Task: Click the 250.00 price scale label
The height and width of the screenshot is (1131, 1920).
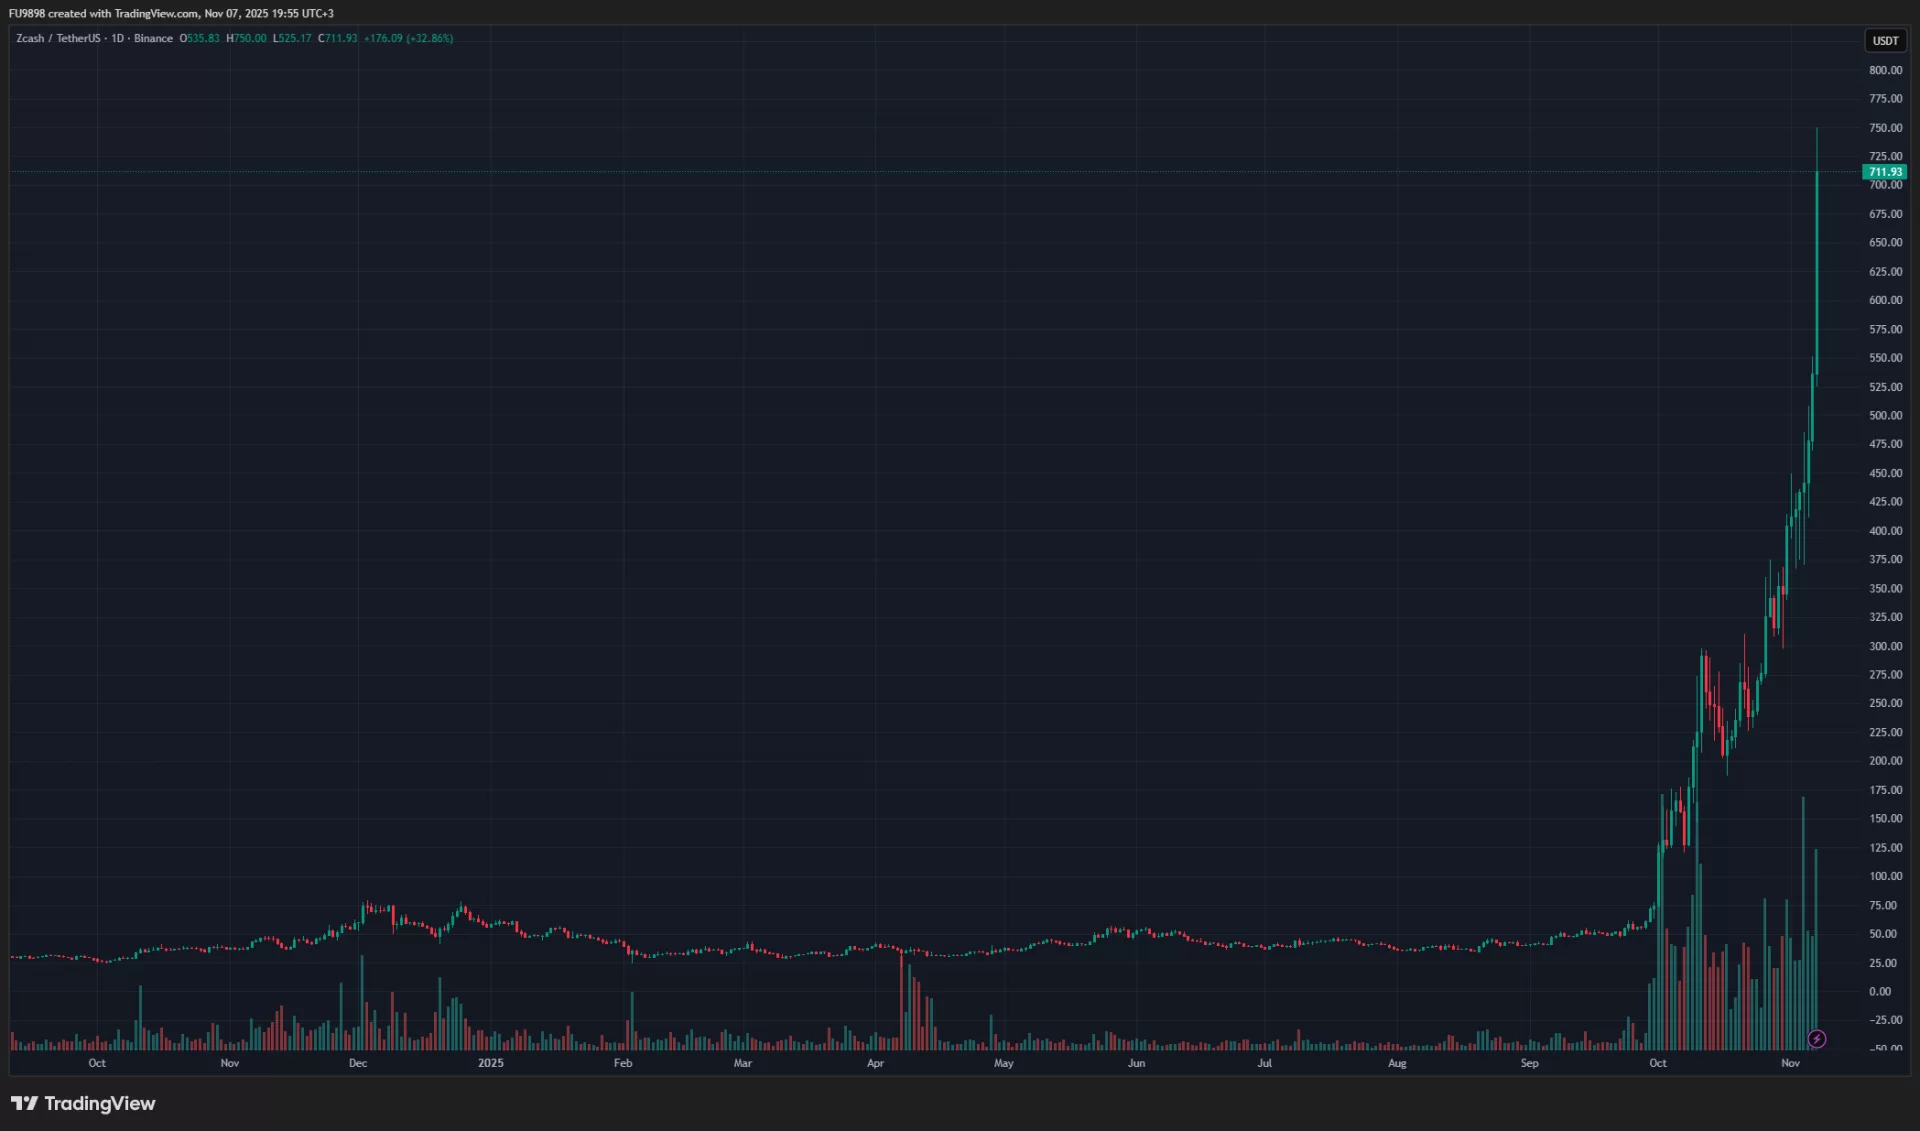Action: (1885, 703)
